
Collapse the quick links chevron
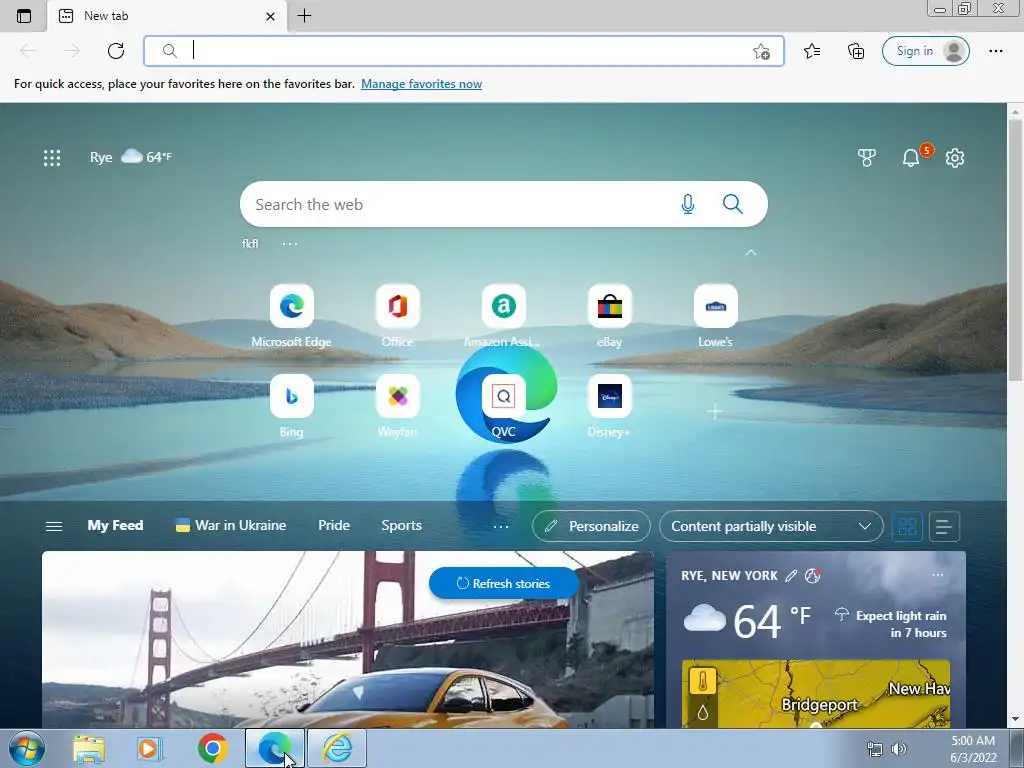[x=750, y=252]
